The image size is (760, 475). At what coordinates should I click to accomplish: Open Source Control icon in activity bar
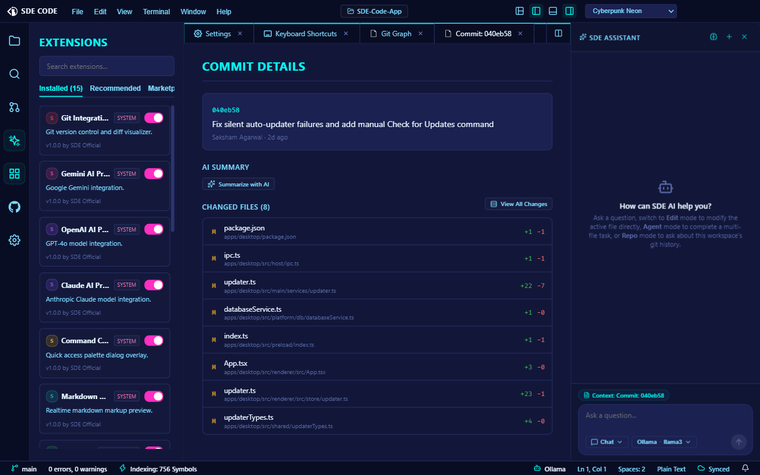[15, 107]
